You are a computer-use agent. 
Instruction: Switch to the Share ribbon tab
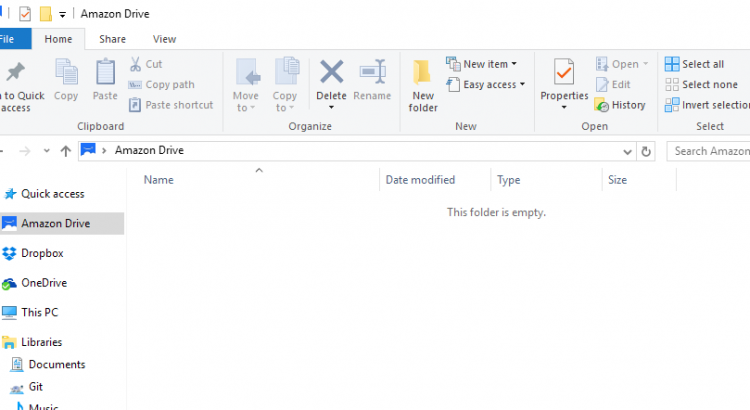coord(112,39)
